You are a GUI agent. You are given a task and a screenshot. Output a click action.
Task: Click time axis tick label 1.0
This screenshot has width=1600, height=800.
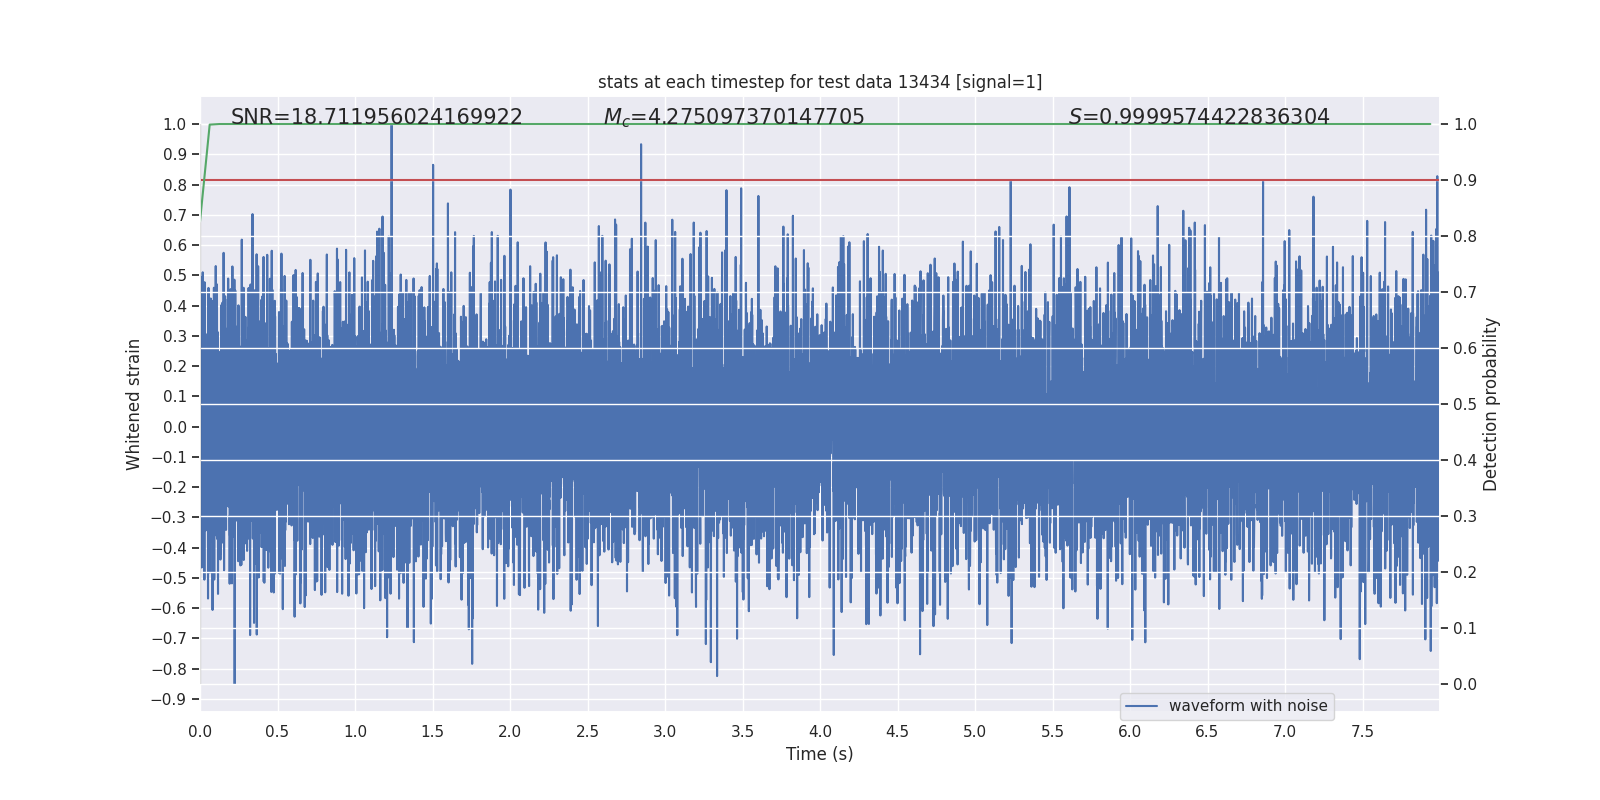pos(355,731)
